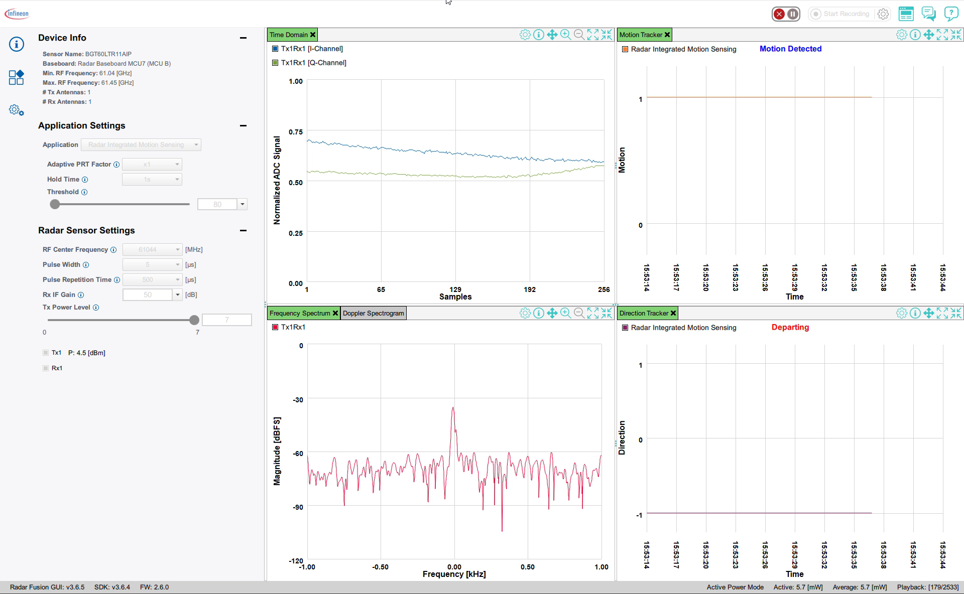The width and height of the screenshot is (964, 594).
Task: Switch to the Doppler Spectrogram tab
Action: click(374, 313)
